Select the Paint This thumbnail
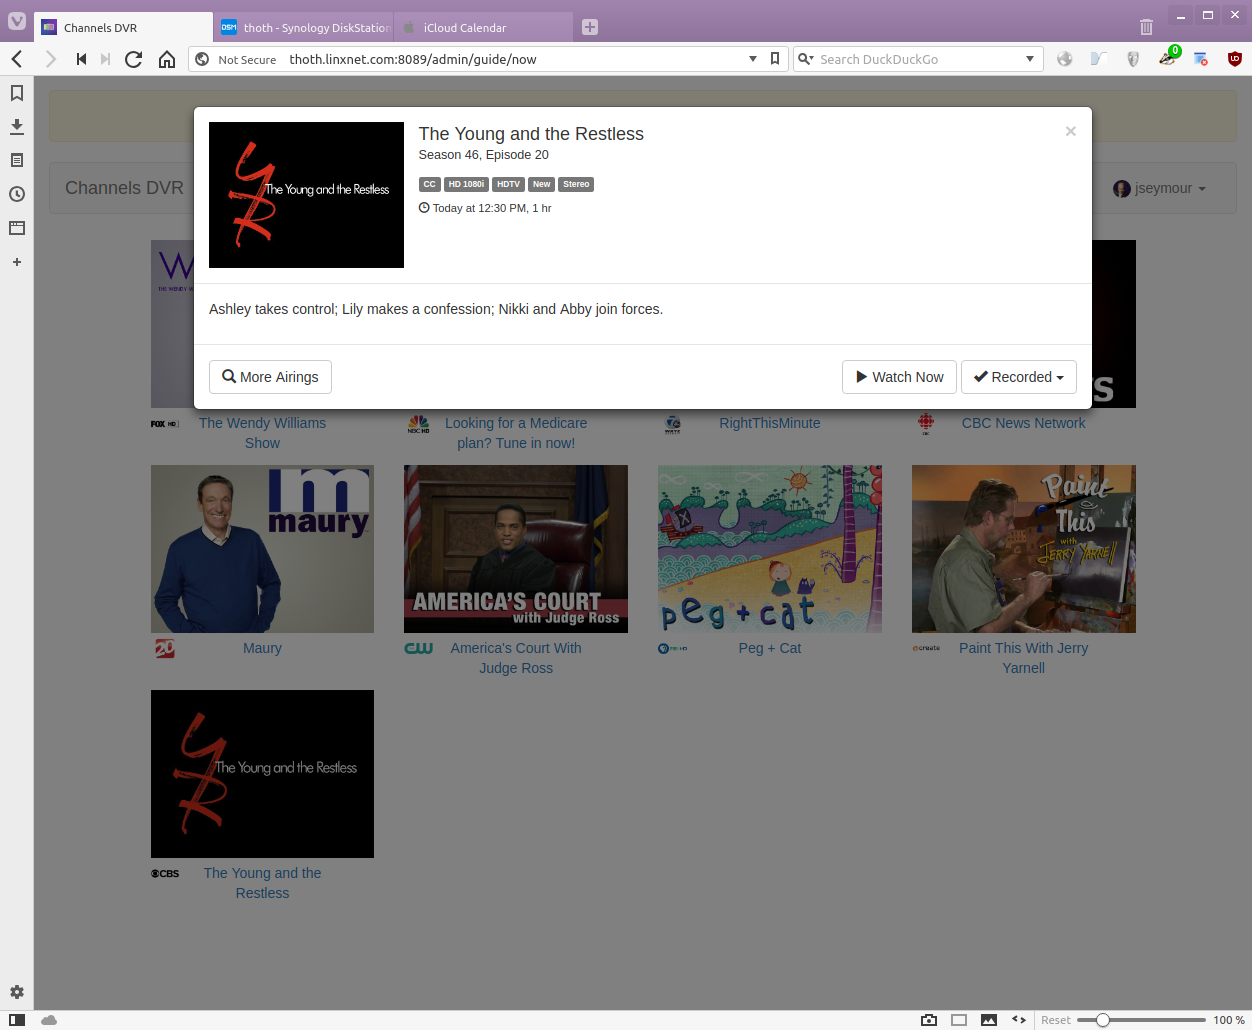Viewport: 1252px width, 1030px height. pyautogui.click(x=1024, y=549)
